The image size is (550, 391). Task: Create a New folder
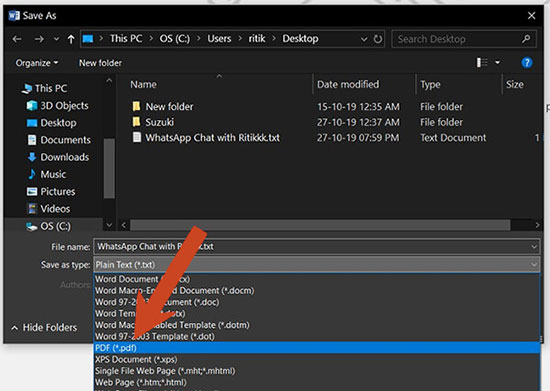pyautogui.click(x=100, y=63)
